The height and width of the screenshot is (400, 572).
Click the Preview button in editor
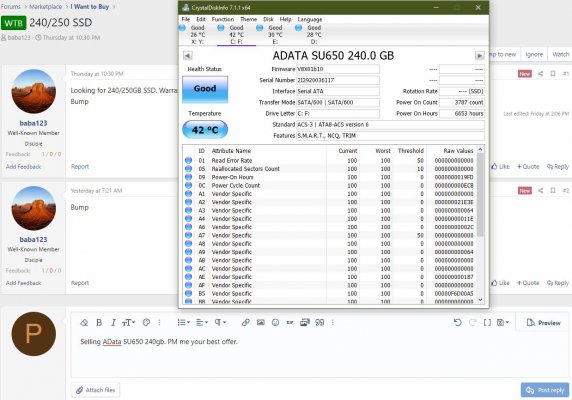pos(543,323)
